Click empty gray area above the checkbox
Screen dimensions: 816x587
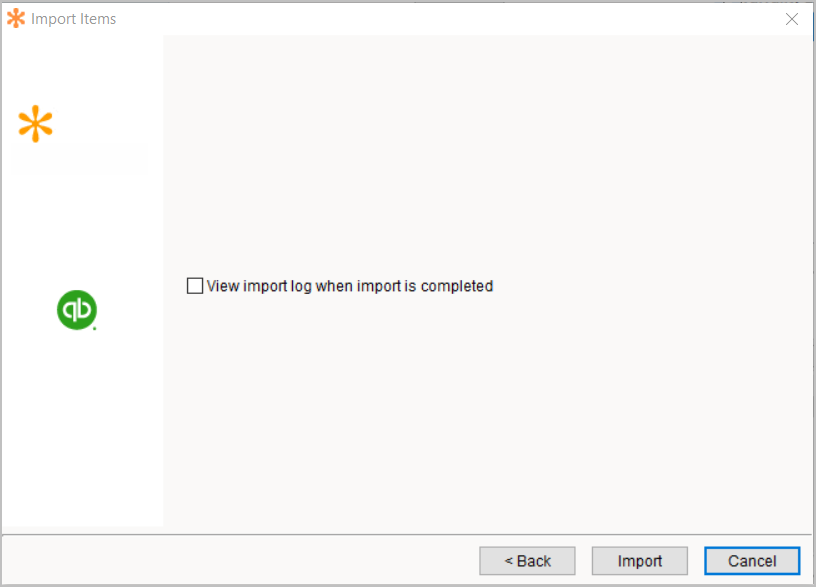tap(488, 156)
